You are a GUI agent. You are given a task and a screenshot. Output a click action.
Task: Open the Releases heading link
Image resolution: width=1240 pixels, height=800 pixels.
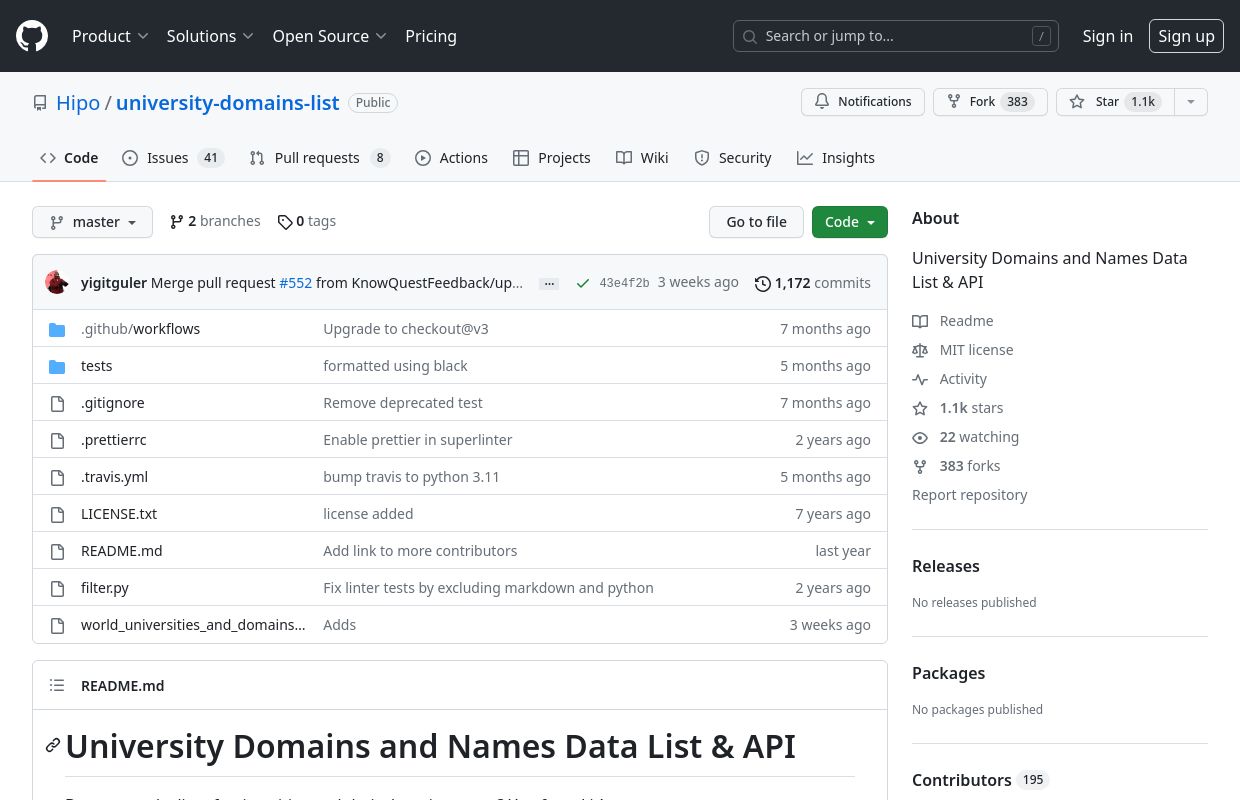pyautogui.click(x=946, y=566)
